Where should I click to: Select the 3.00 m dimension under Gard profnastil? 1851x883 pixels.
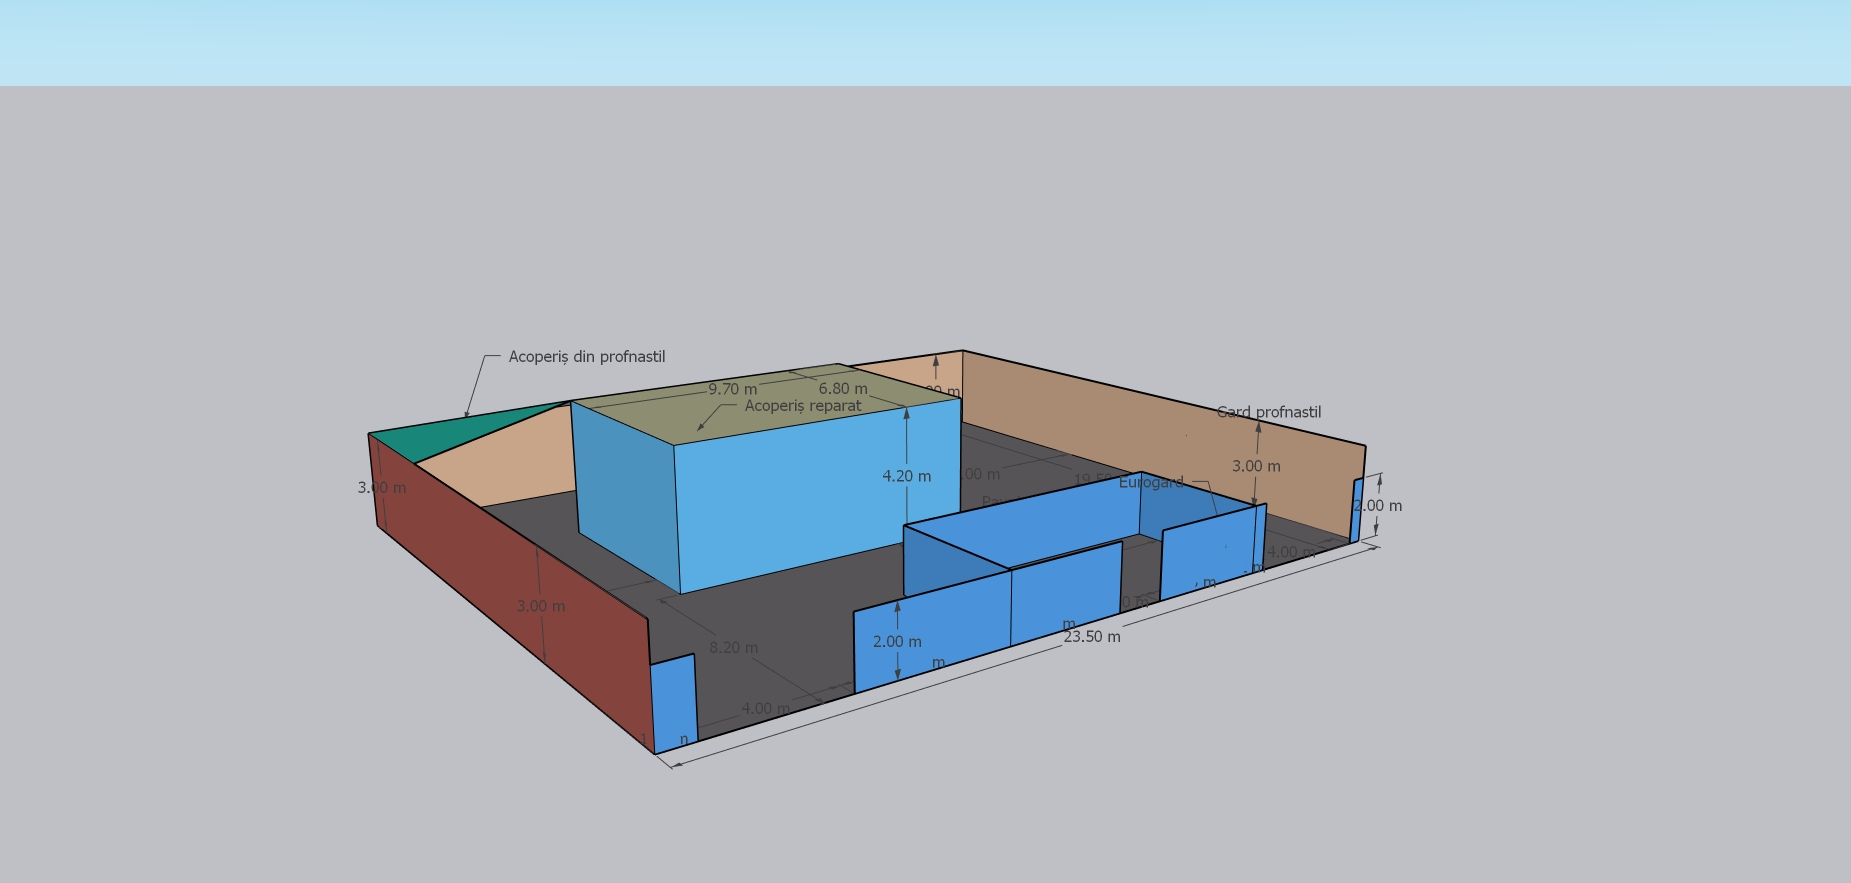point(1256,467)
